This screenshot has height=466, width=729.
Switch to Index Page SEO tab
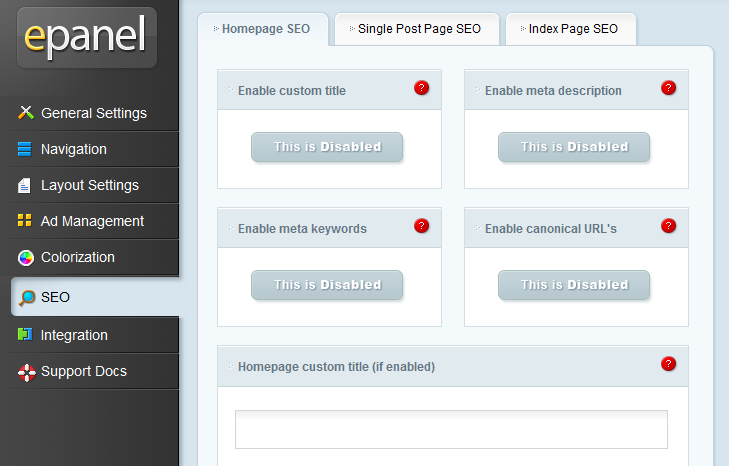[570, 29]
